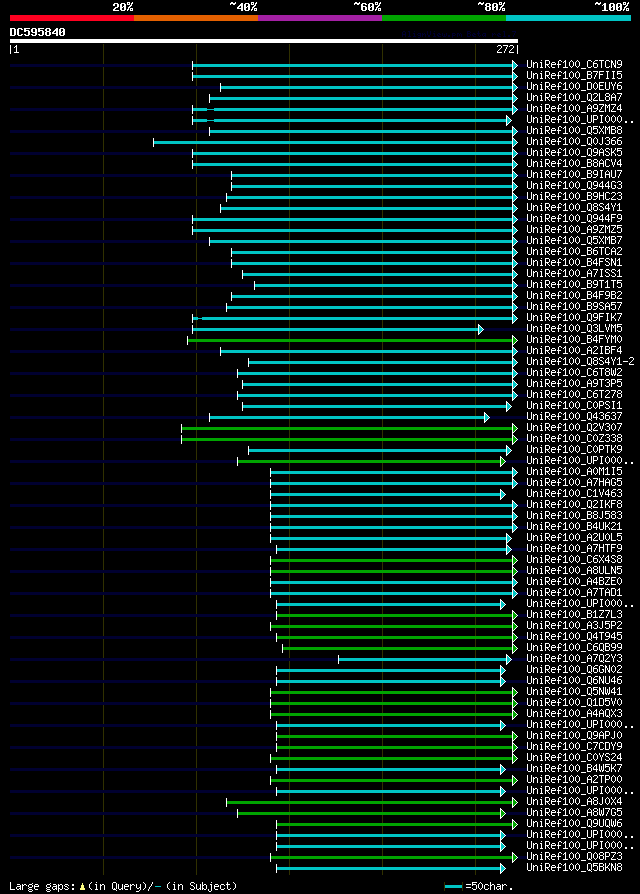Click the label UniRef100_A7HTF9
This screenshot has width=640, height=894.
574,548
